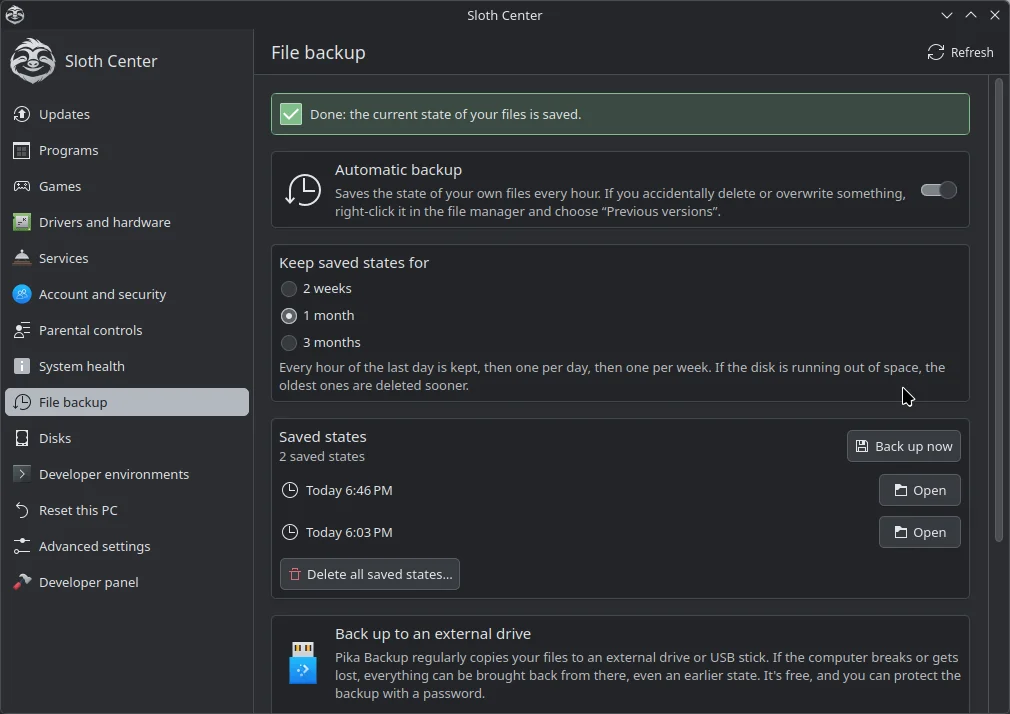Click the File backup clock icon in sidebar
This screenshot has height=714, width=1010.
(x=21, y=402)
